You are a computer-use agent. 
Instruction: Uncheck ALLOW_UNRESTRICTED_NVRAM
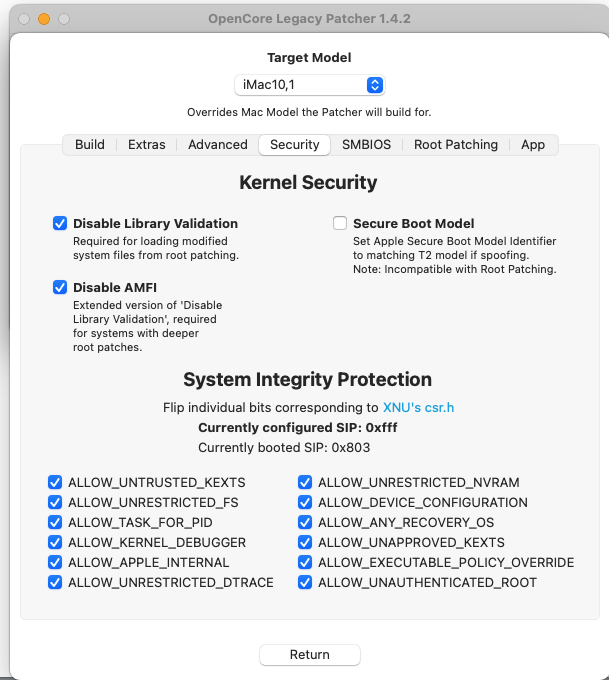point(305,482)
